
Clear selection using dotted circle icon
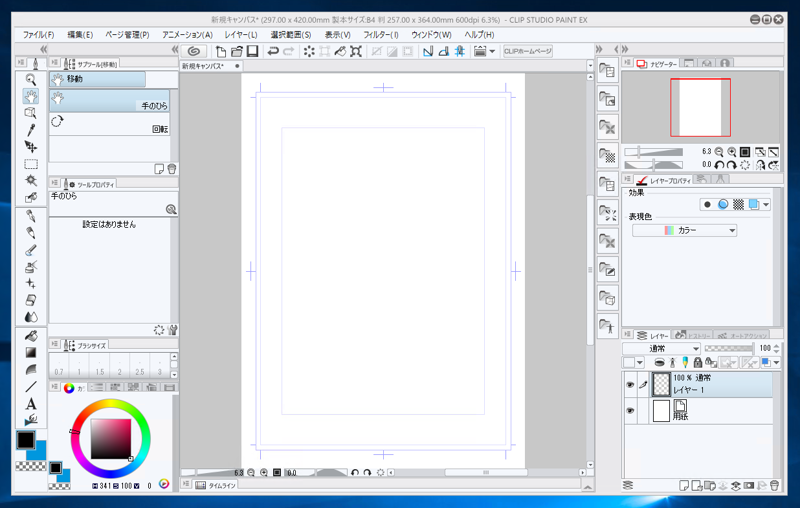(x=309, y=51)
